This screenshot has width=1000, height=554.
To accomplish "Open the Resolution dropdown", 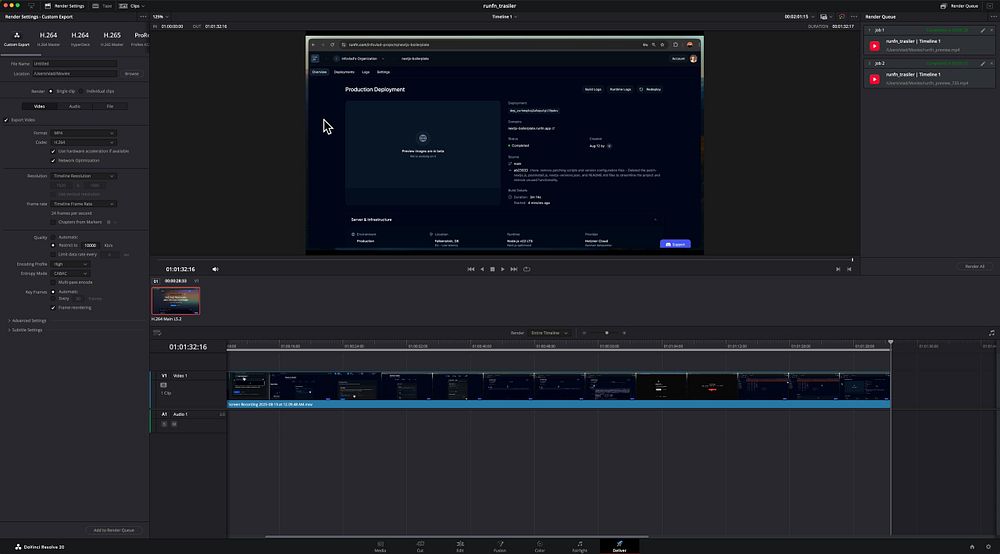I will pyautogui.click(x=83, y=176).
